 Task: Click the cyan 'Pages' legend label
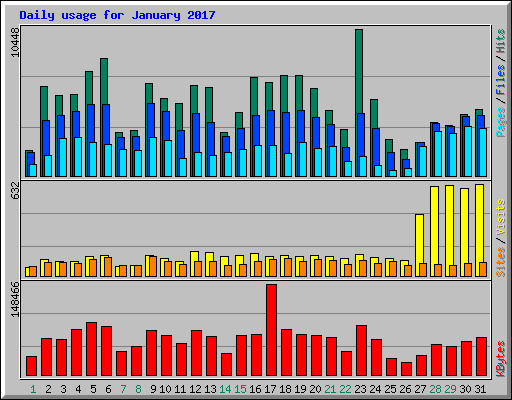pos(500,122)
